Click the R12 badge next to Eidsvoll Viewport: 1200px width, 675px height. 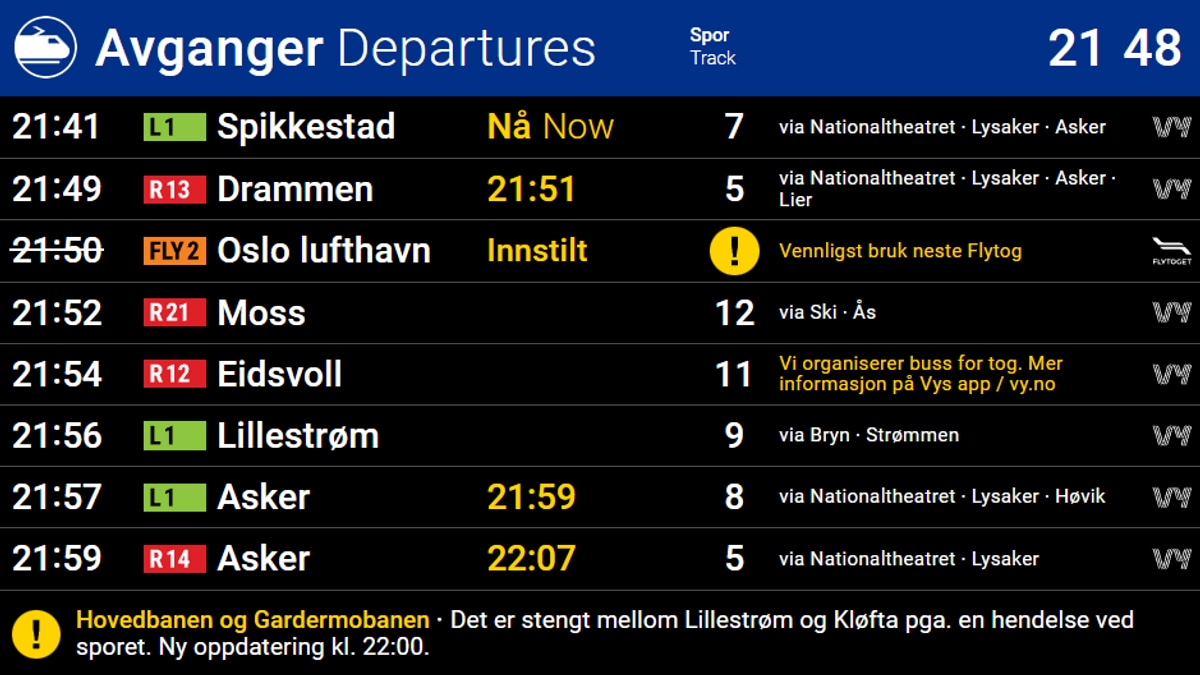[174, 374]
